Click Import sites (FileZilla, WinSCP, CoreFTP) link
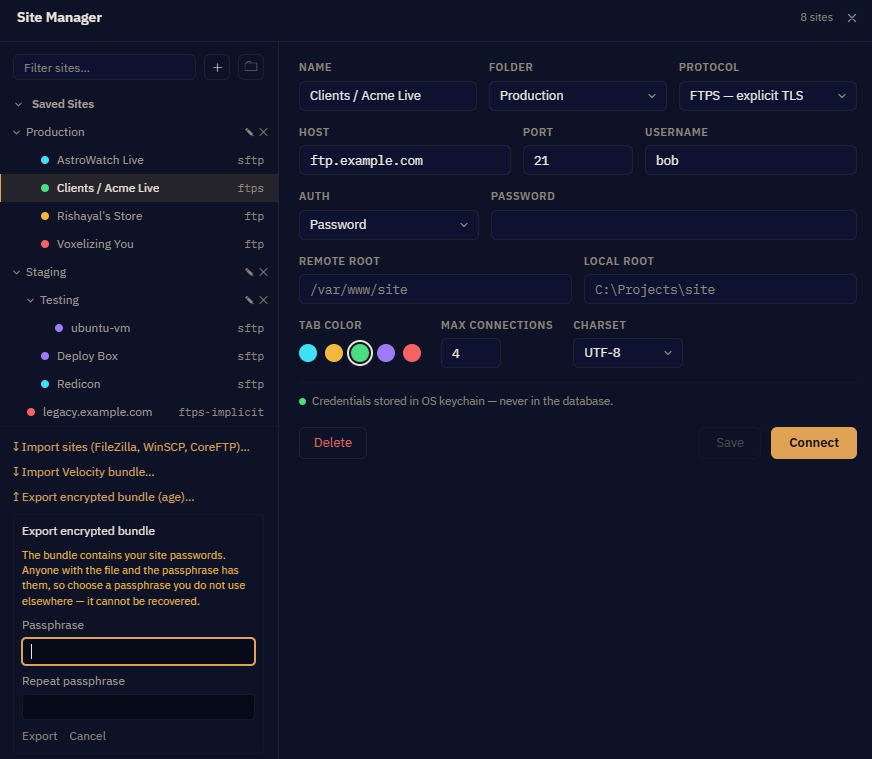The image size is (872, 759). pyautogui.click(x=131, y=447)
